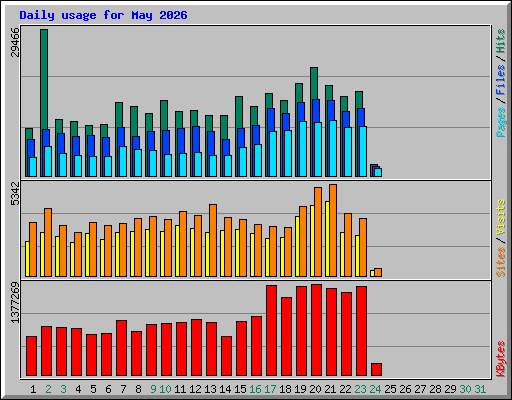The image size is (512, 400).
Task: Click day label 14 on the x-axis
Action: click(x=225, y=389)
